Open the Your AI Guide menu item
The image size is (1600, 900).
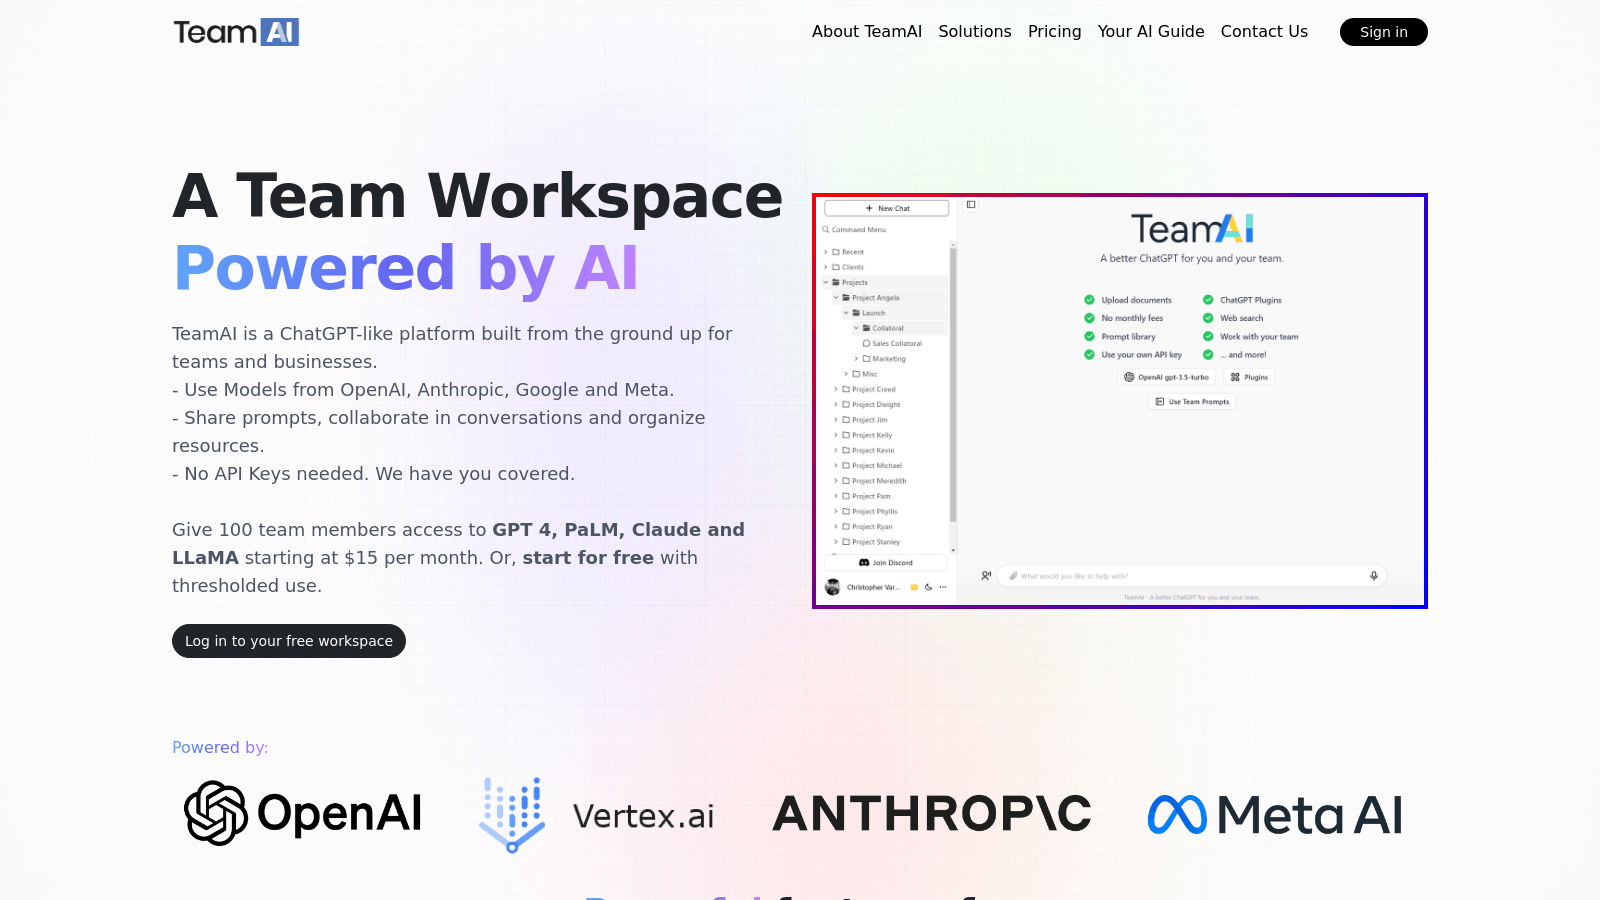[x=1151, y=32]
